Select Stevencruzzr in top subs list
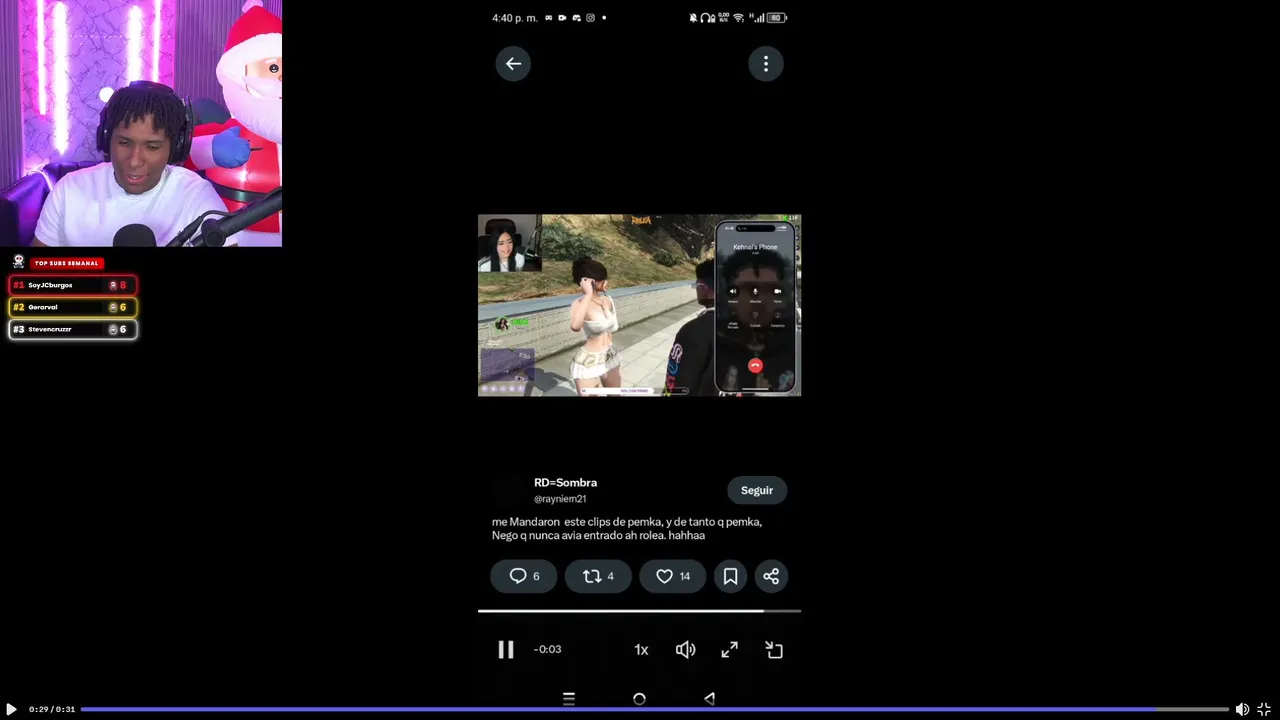 click(x=73, y=329)
